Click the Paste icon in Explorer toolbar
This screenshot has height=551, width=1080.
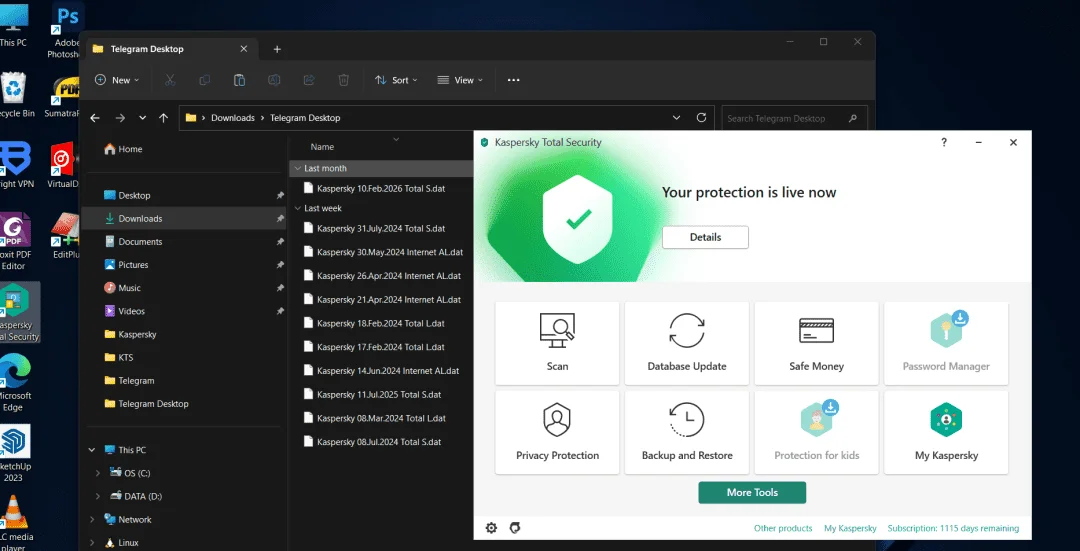tap(239, 80)
